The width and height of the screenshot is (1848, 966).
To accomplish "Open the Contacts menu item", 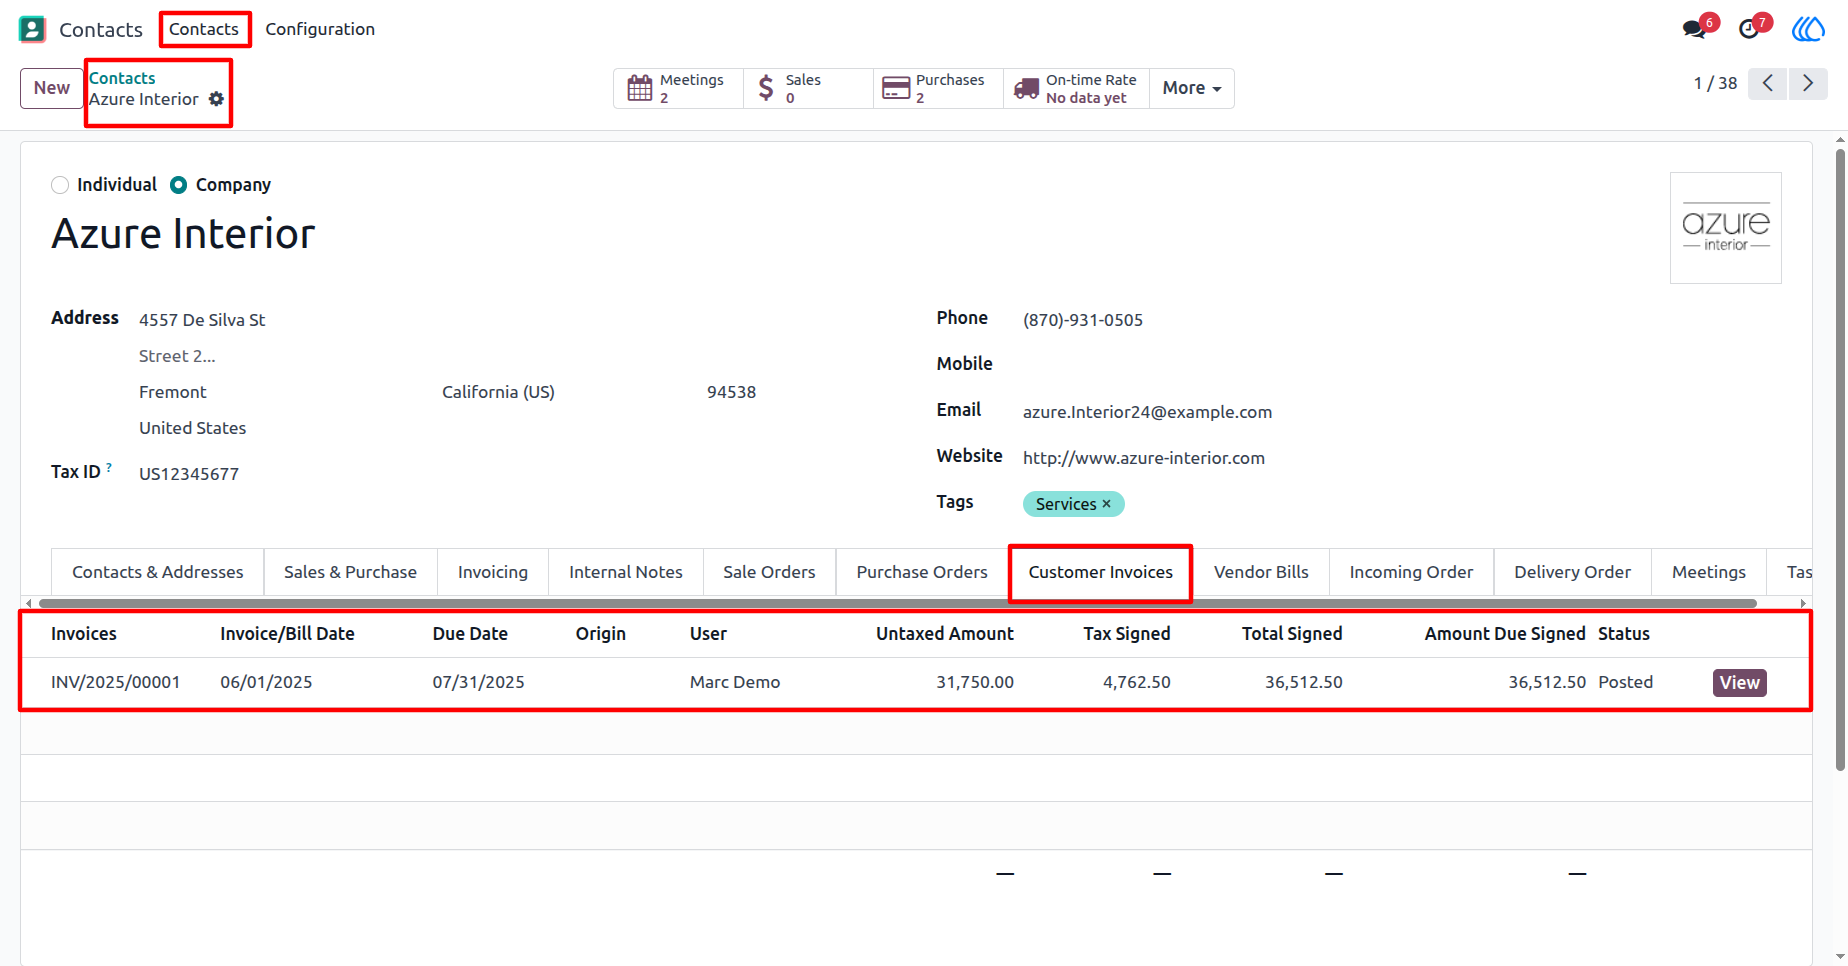I will tap(204, 29).
